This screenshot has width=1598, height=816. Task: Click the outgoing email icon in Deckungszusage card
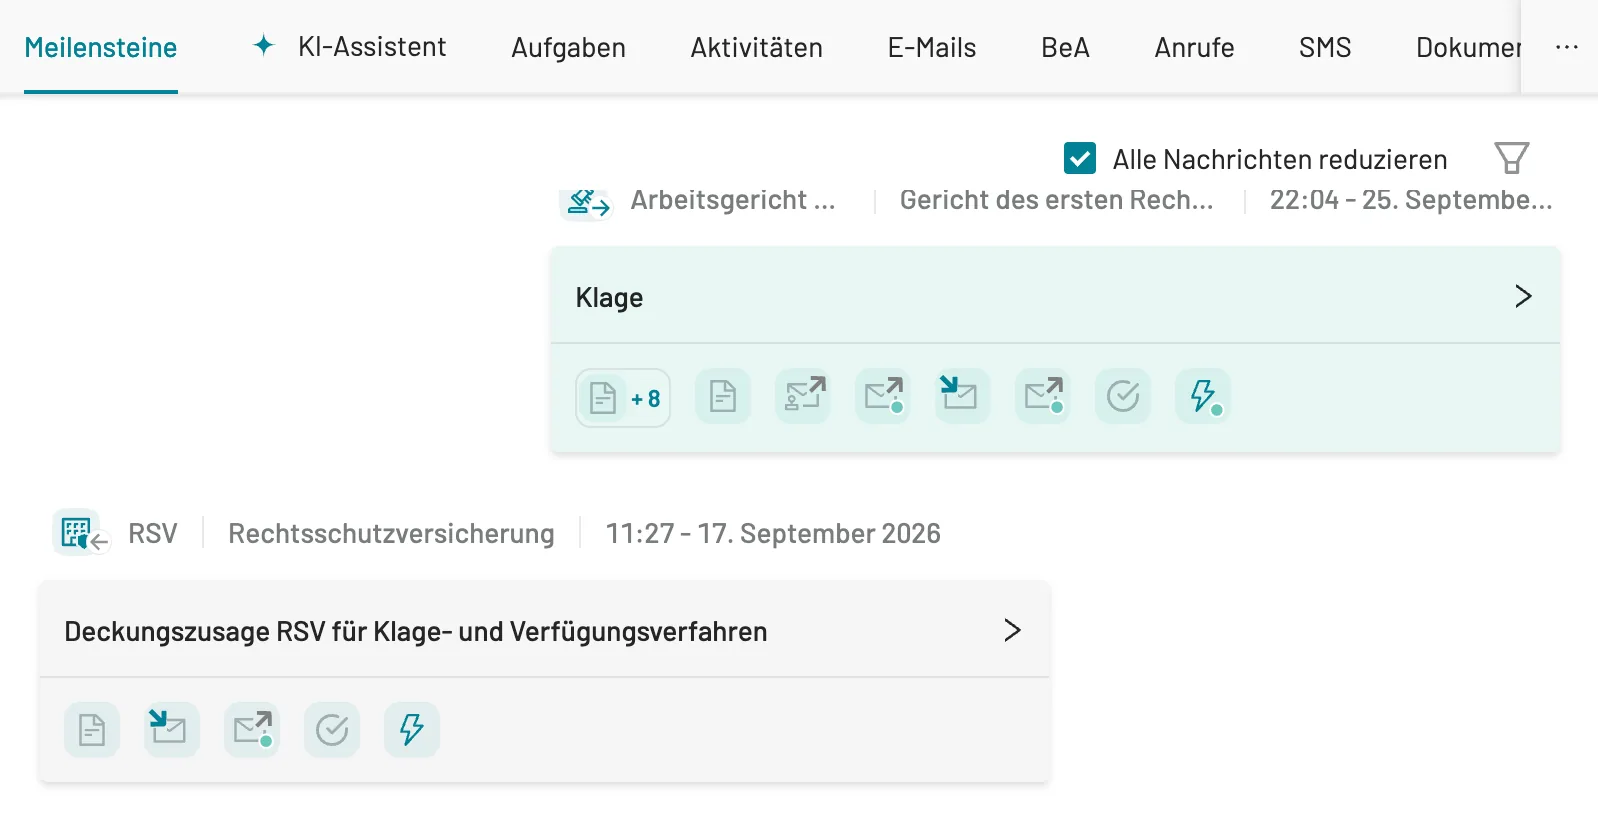click(x=252, y=730)
